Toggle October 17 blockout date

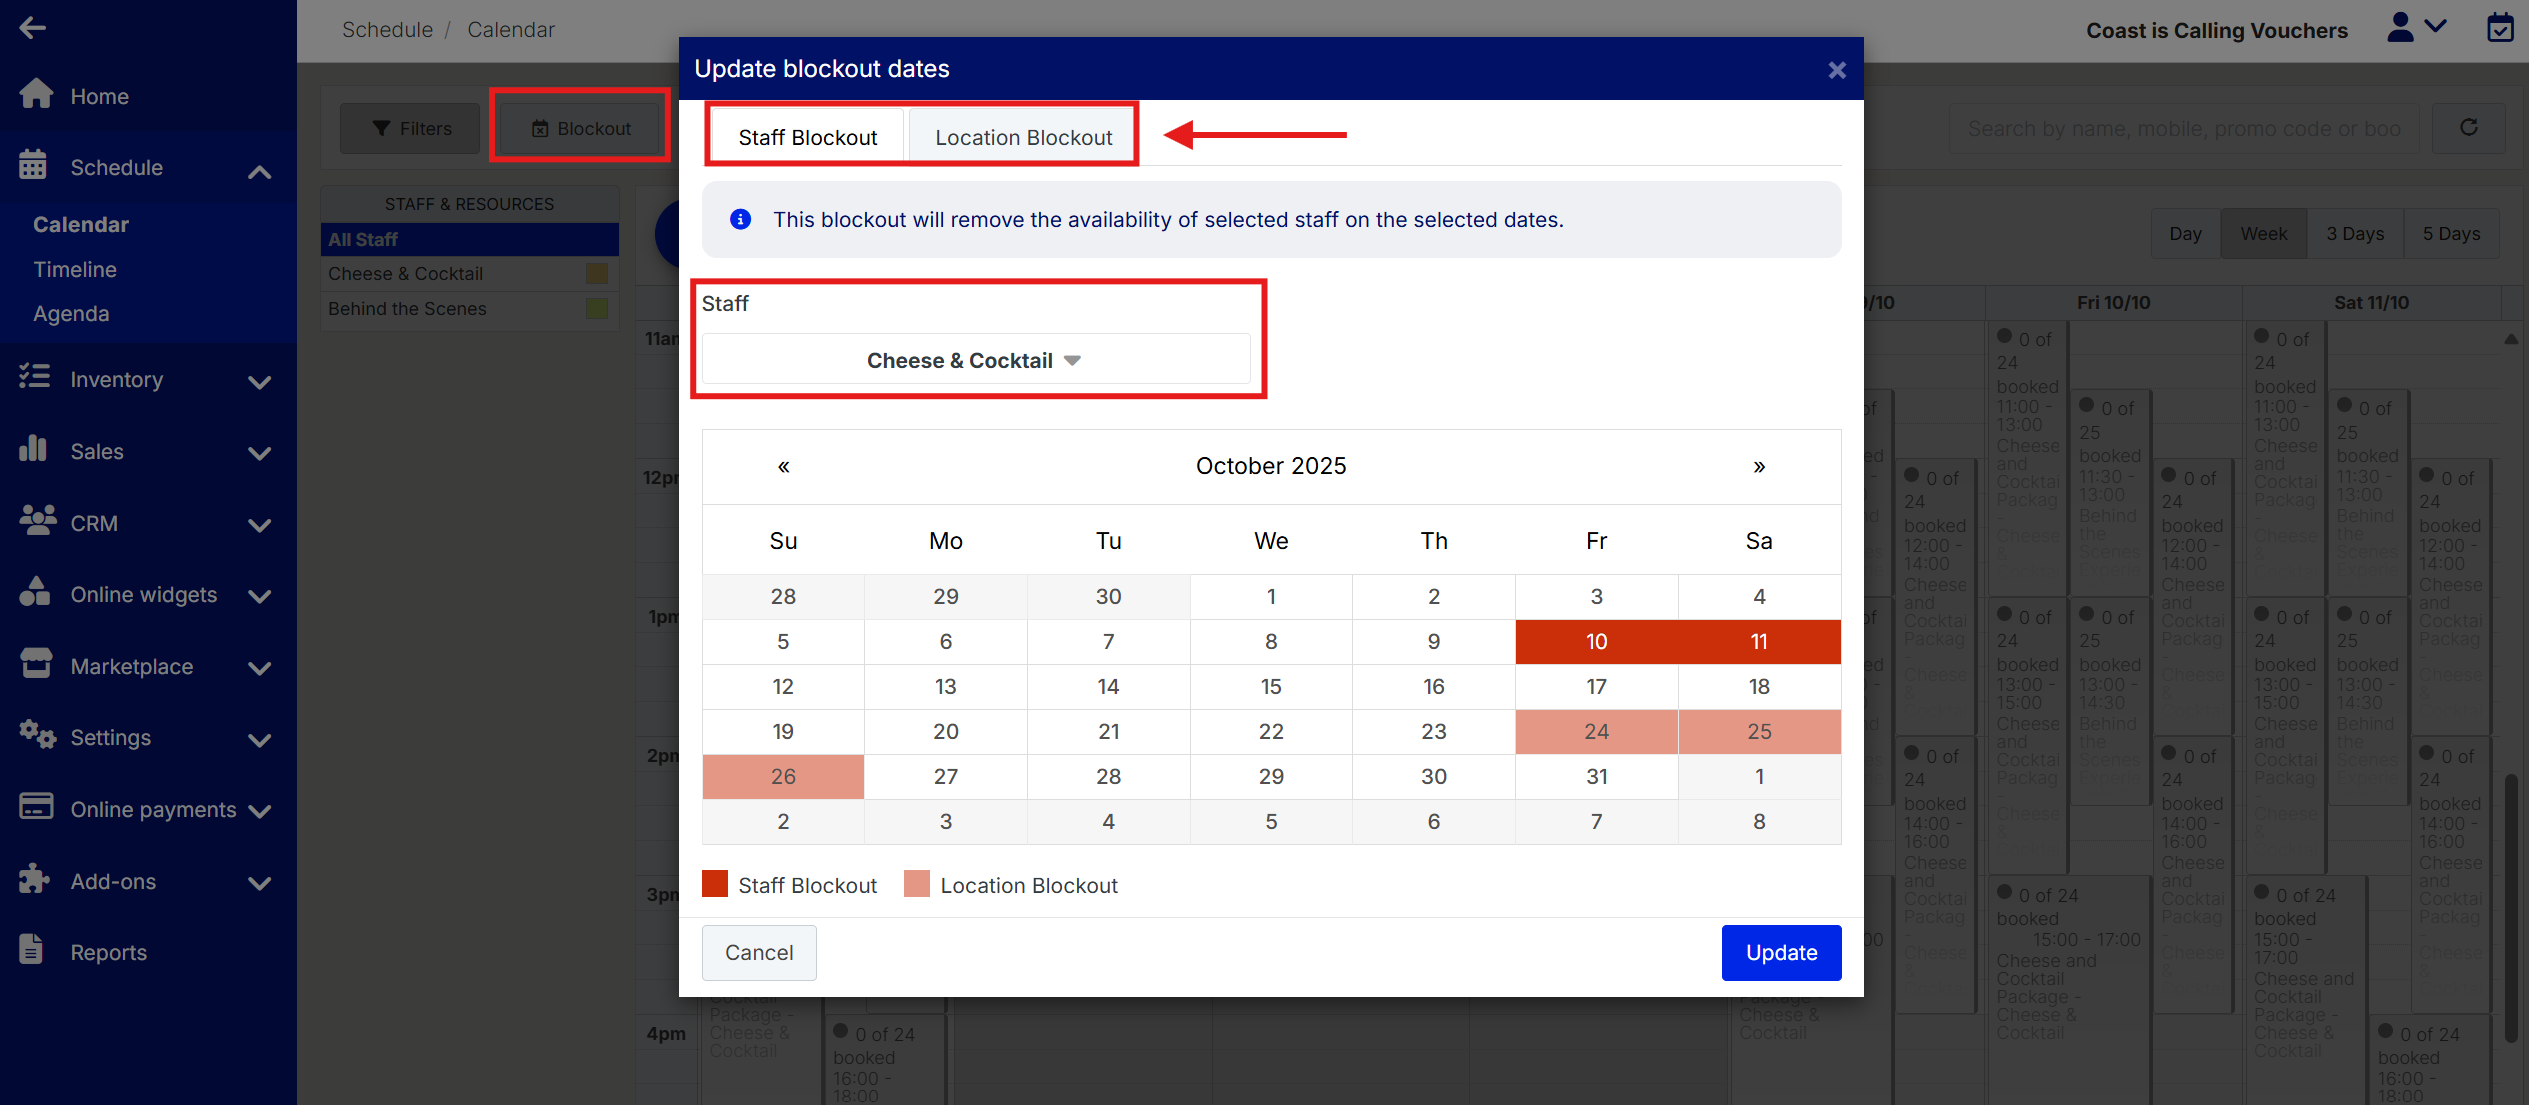[1596, 687]
